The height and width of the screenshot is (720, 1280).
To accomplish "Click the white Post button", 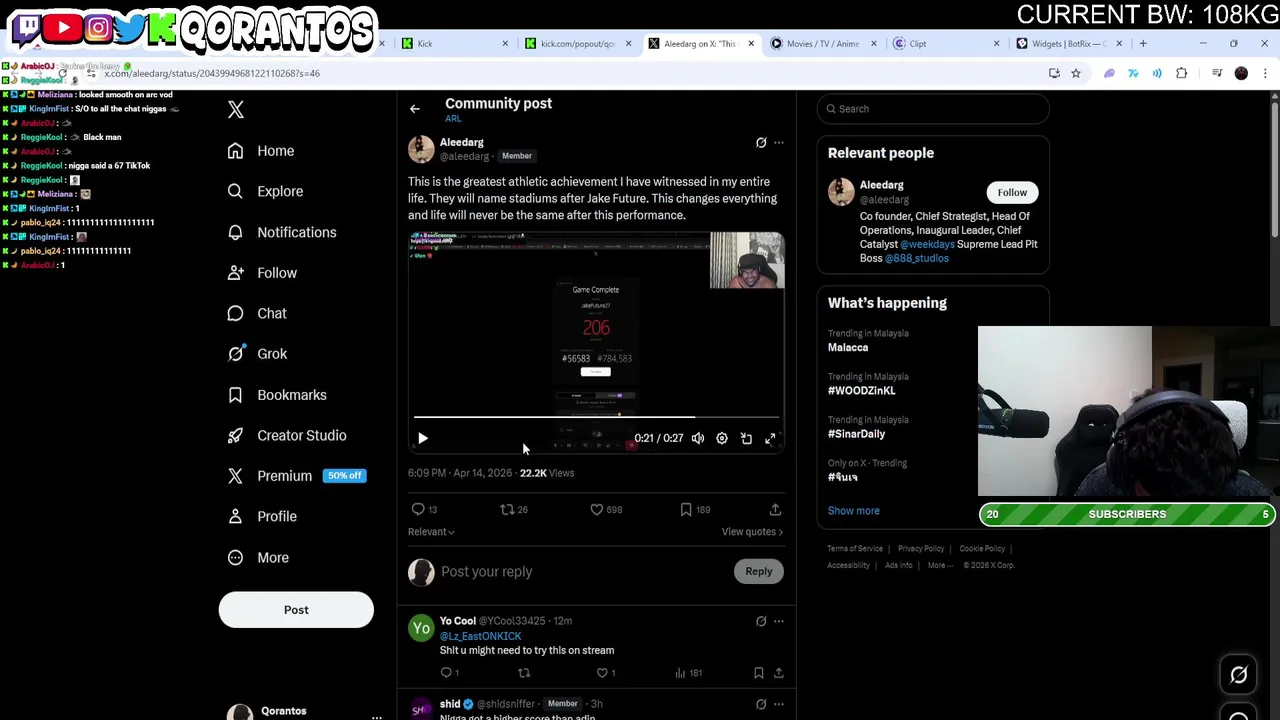I will pos(296,610).
